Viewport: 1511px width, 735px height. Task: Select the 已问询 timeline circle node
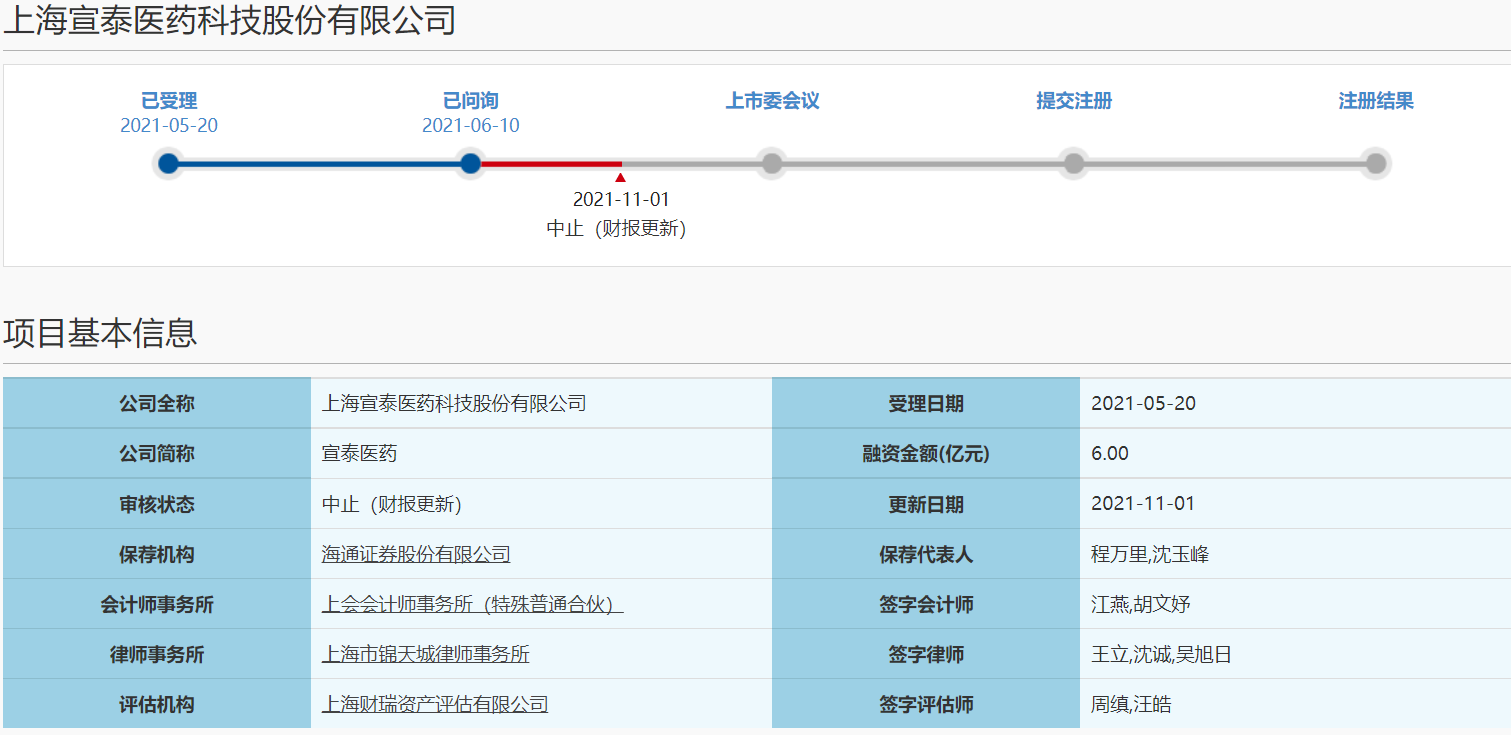(470, 163)
